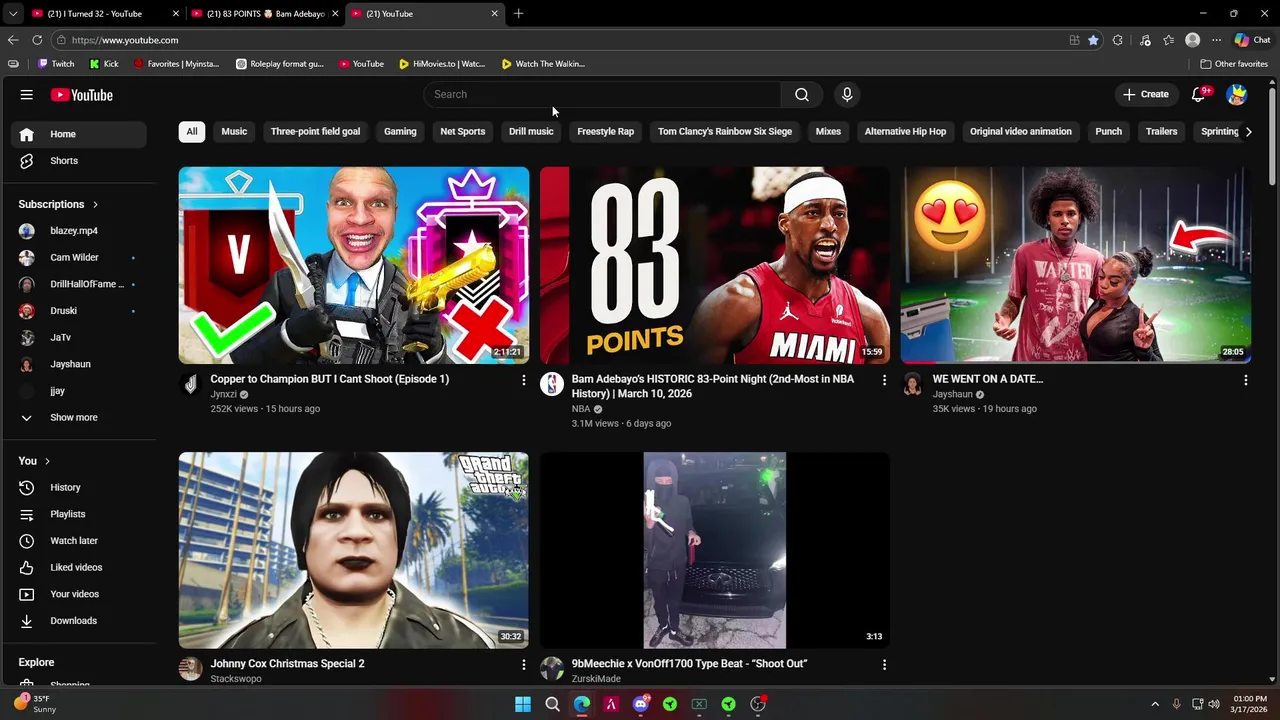Screen dimensions: 1280x720
Task: Open Twitch bookmark in favorites bar
Action: pos(56,64)
